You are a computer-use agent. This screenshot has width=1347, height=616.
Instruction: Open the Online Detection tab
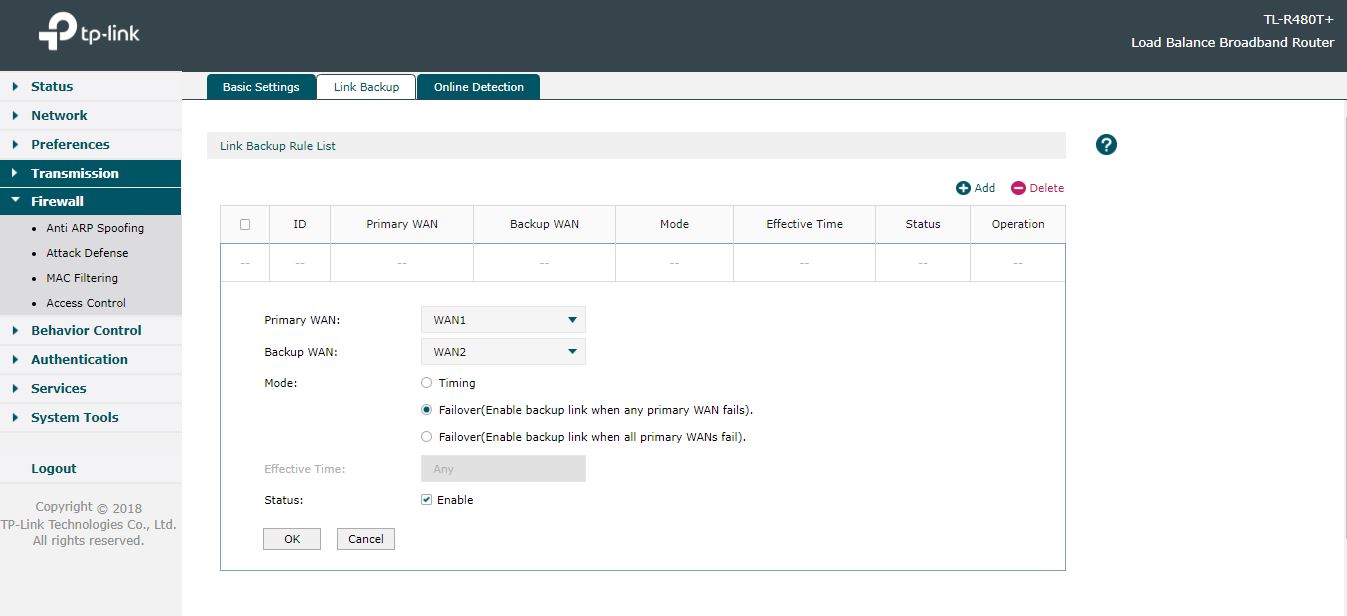pos(479,86)
